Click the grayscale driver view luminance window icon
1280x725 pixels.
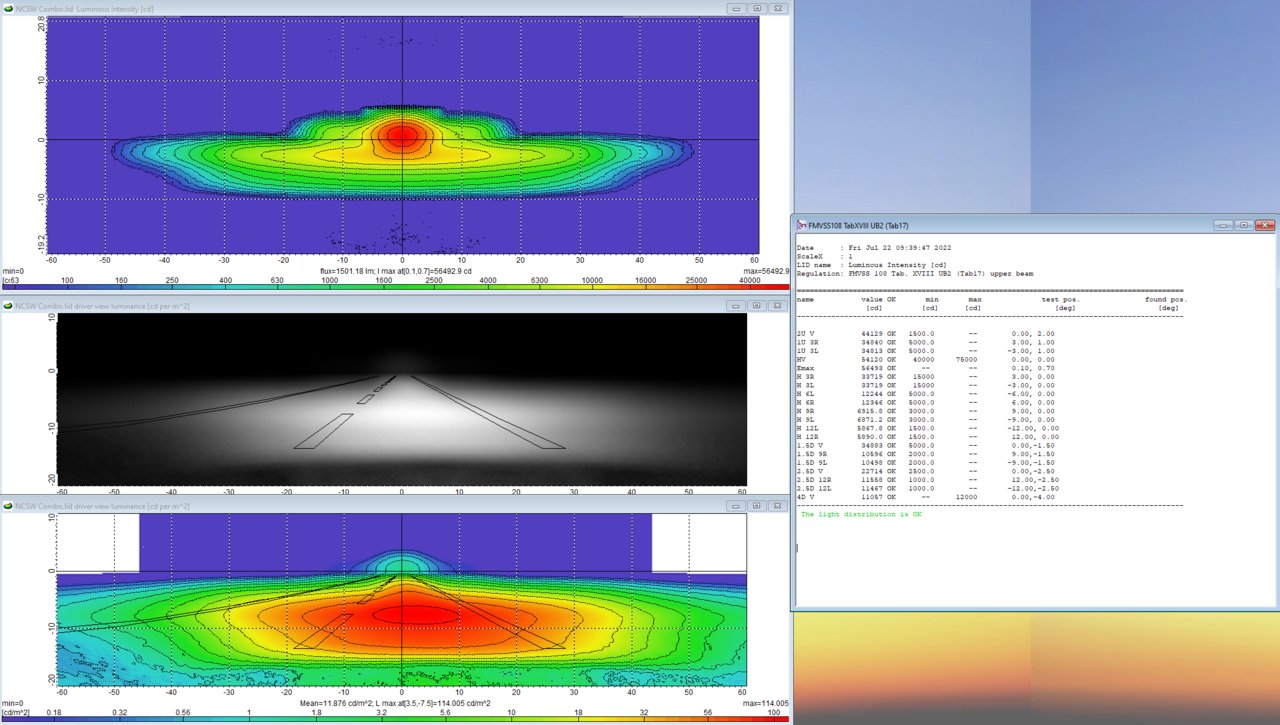[9, 305]
